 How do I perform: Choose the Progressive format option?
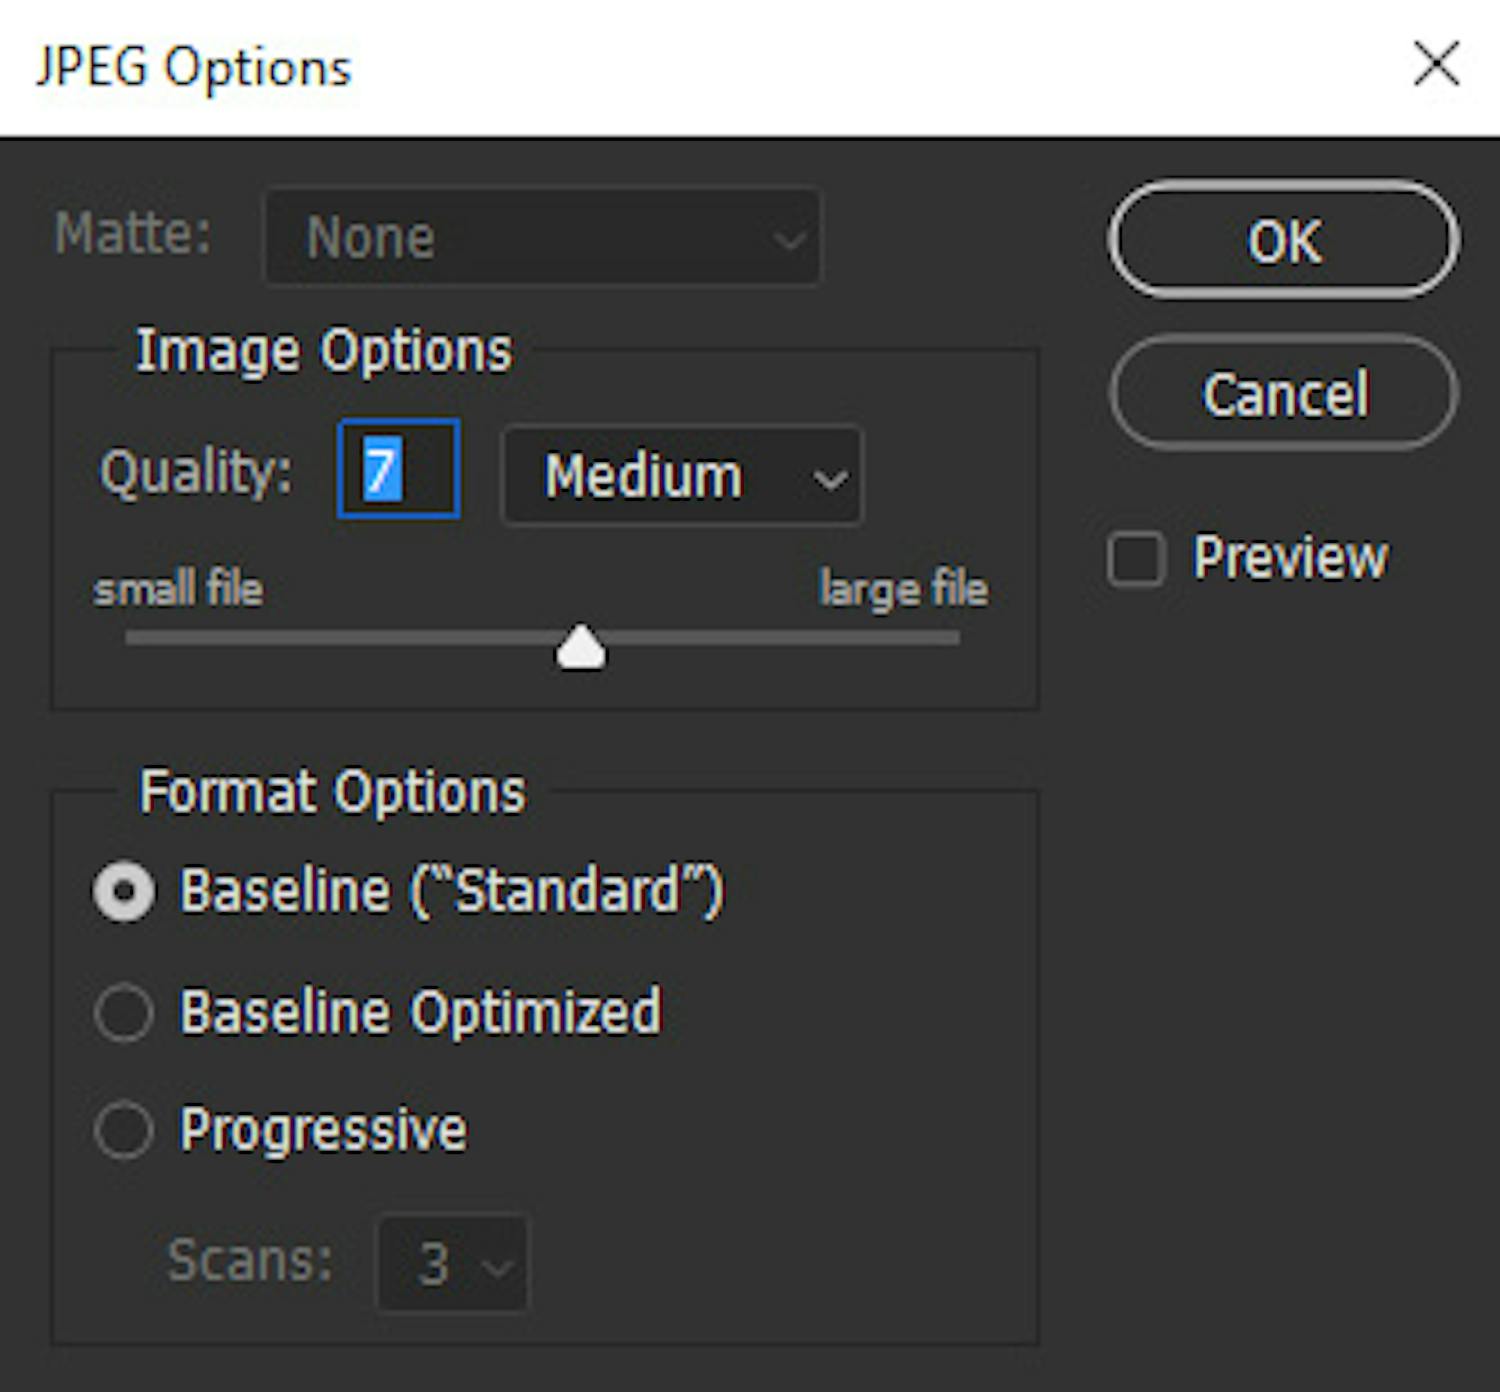pyautogui.click(x=124, y=1130)
